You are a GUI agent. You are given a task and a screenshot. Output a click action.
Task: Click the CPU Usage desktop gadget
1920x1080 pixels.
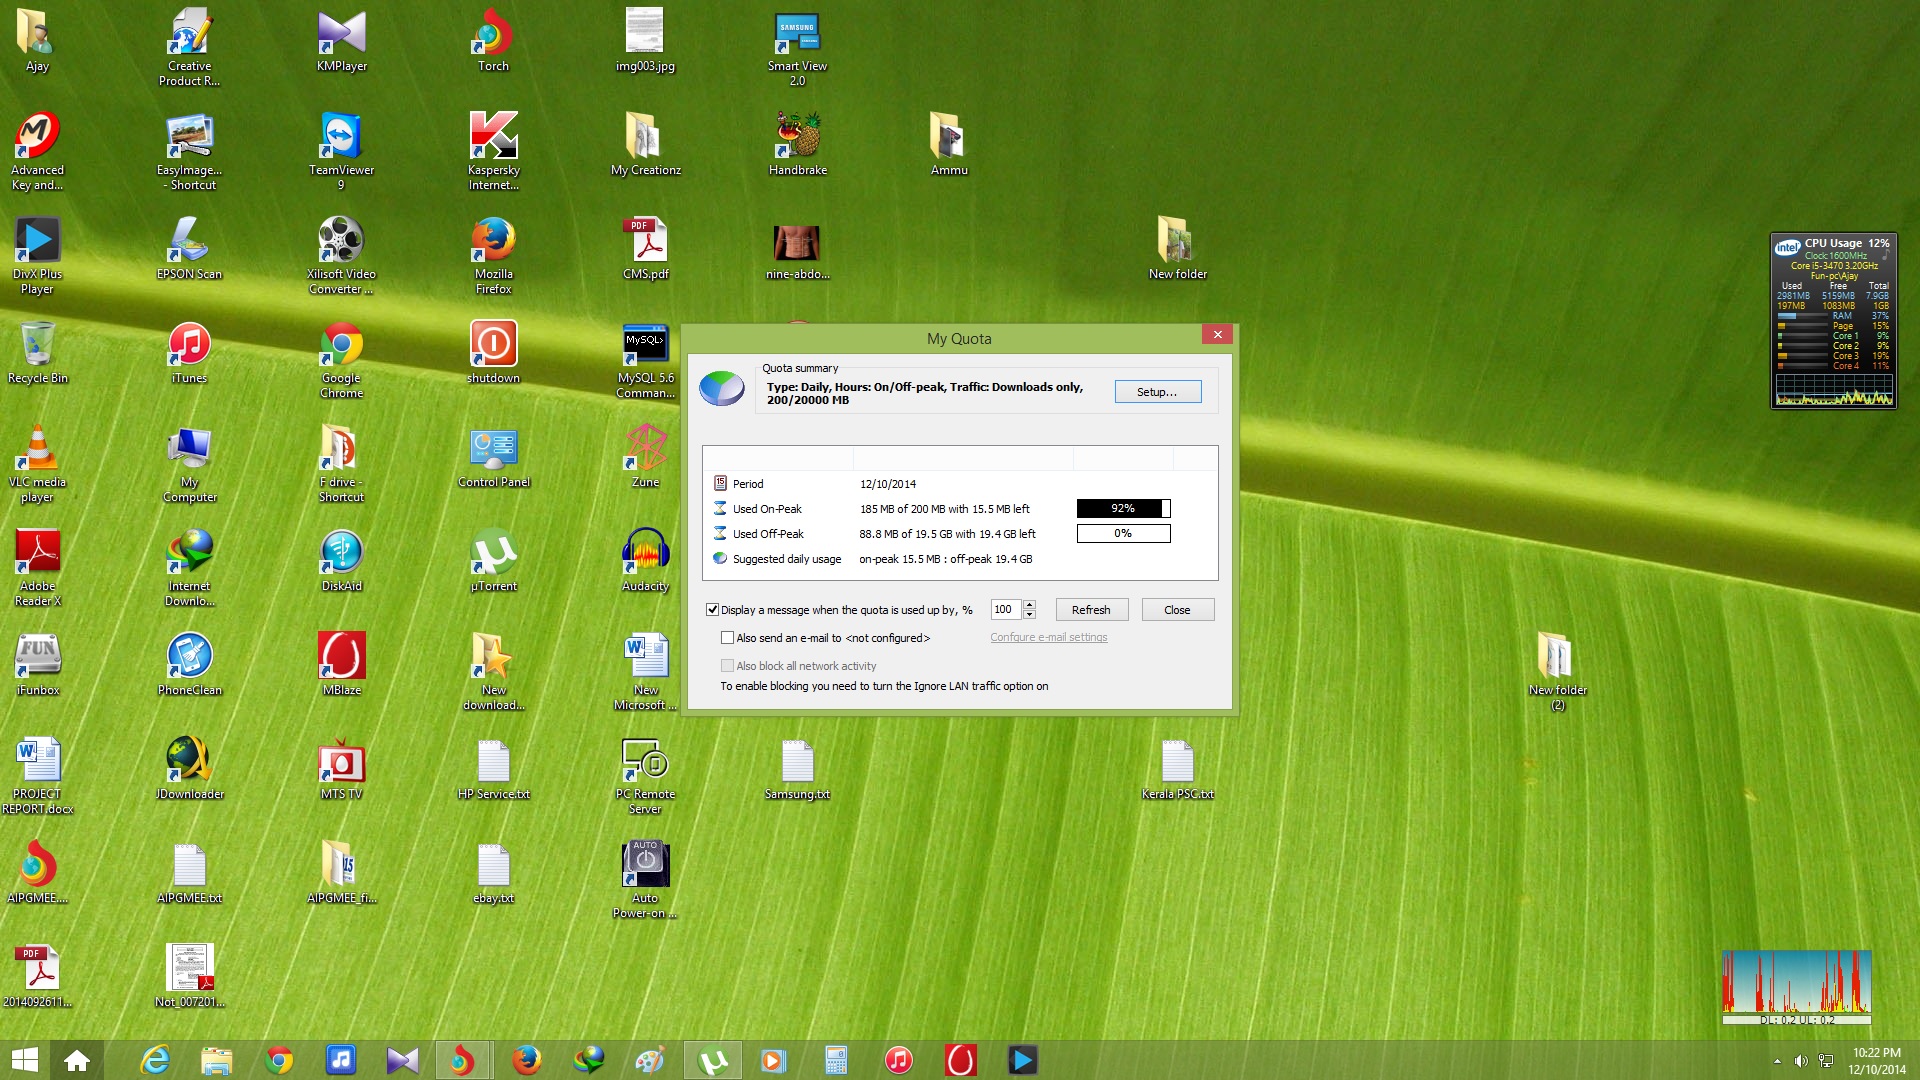point(1833,320)
